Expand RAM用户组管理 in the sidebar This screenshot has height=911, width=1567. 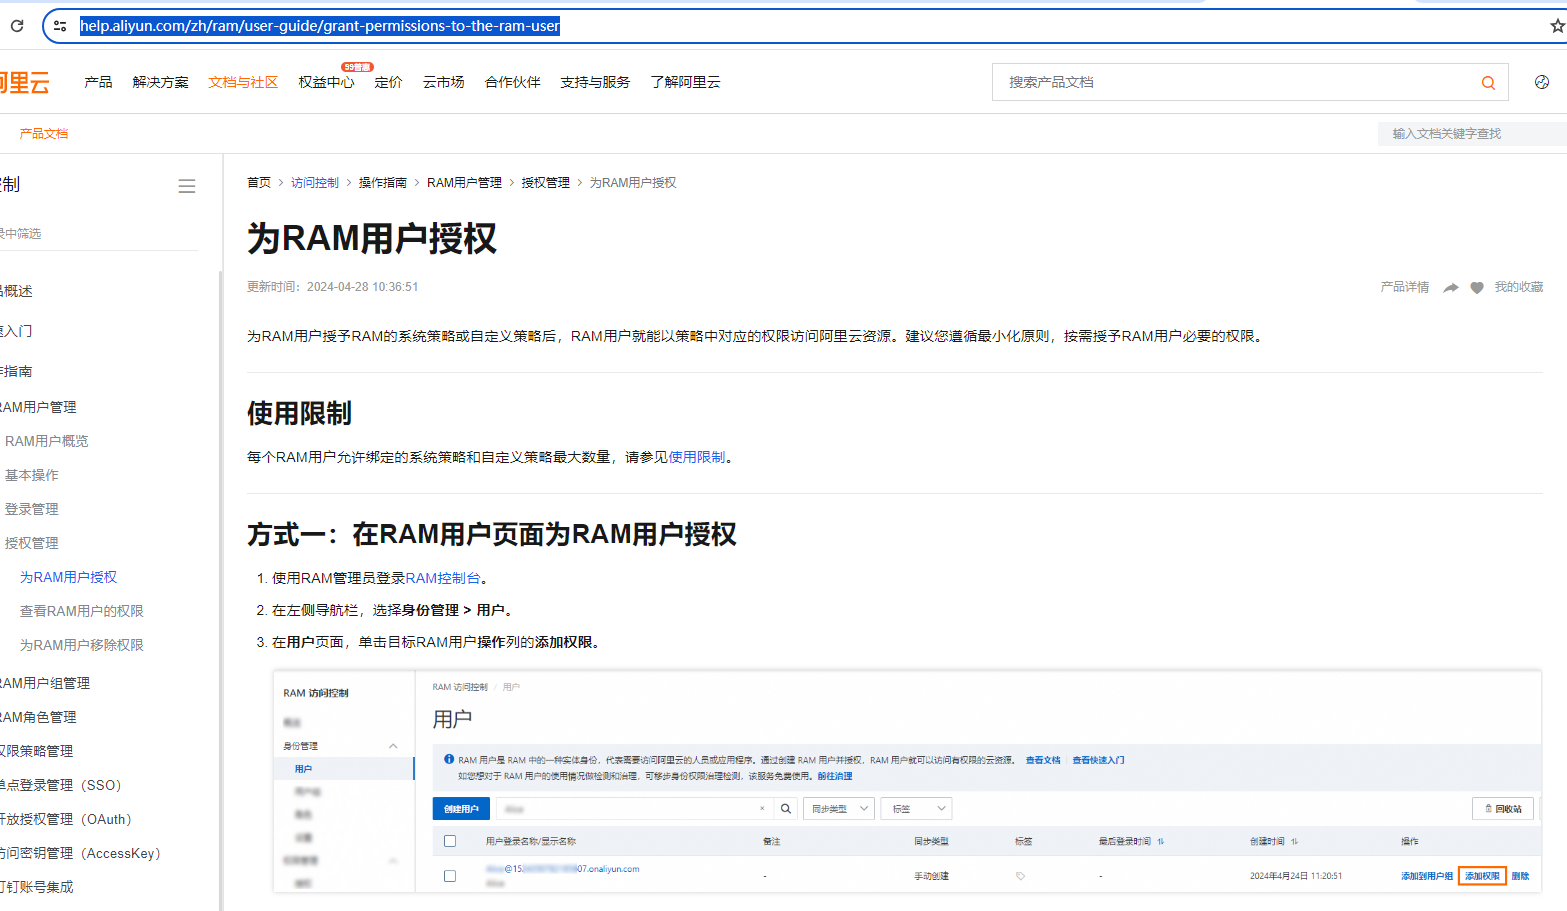point(45,683)
